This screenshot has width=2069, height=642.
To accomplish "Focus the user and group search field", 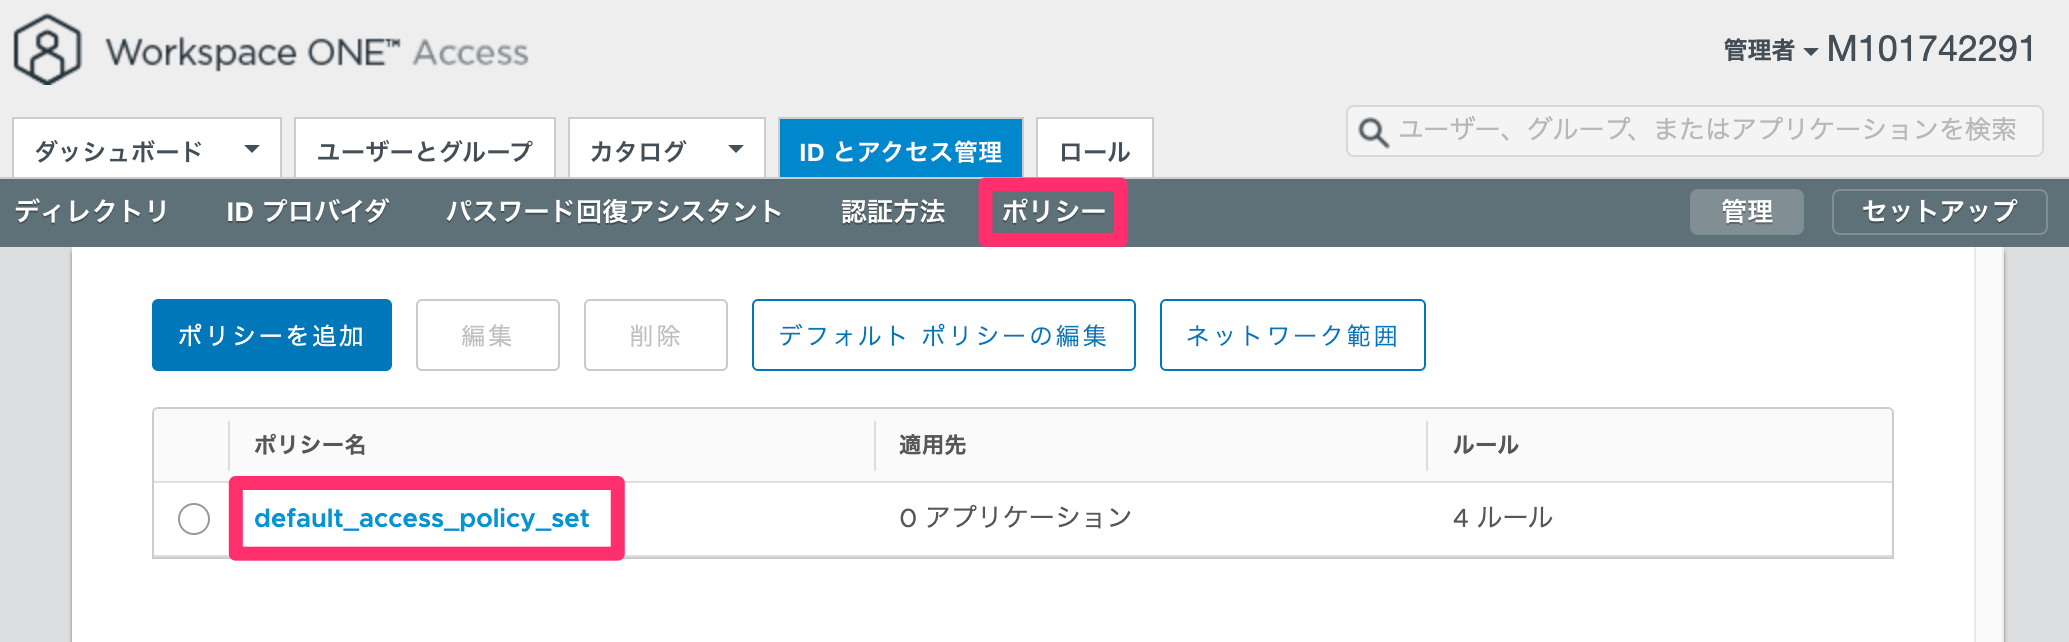I will (1695, 131).
